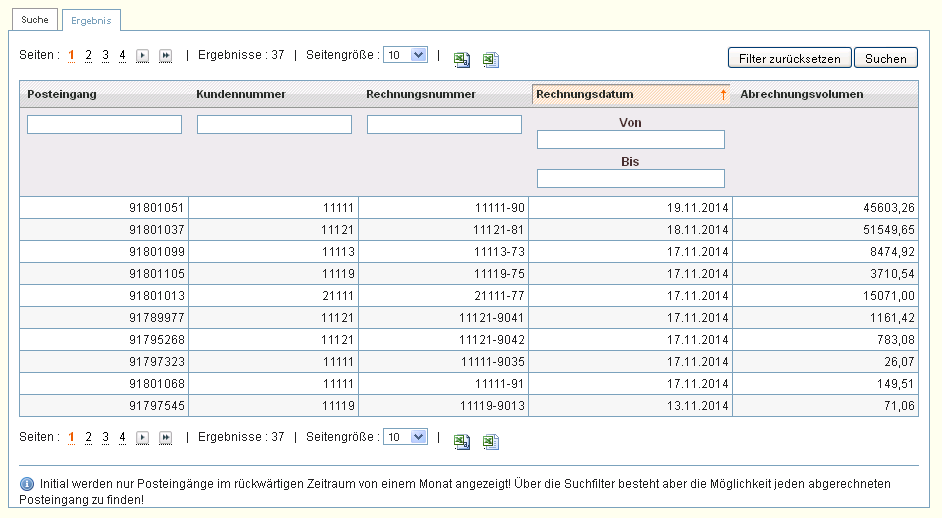Click Abrechnungsvolumen 15071,00
Screen dimensions: 942x518
coord(889,296)
